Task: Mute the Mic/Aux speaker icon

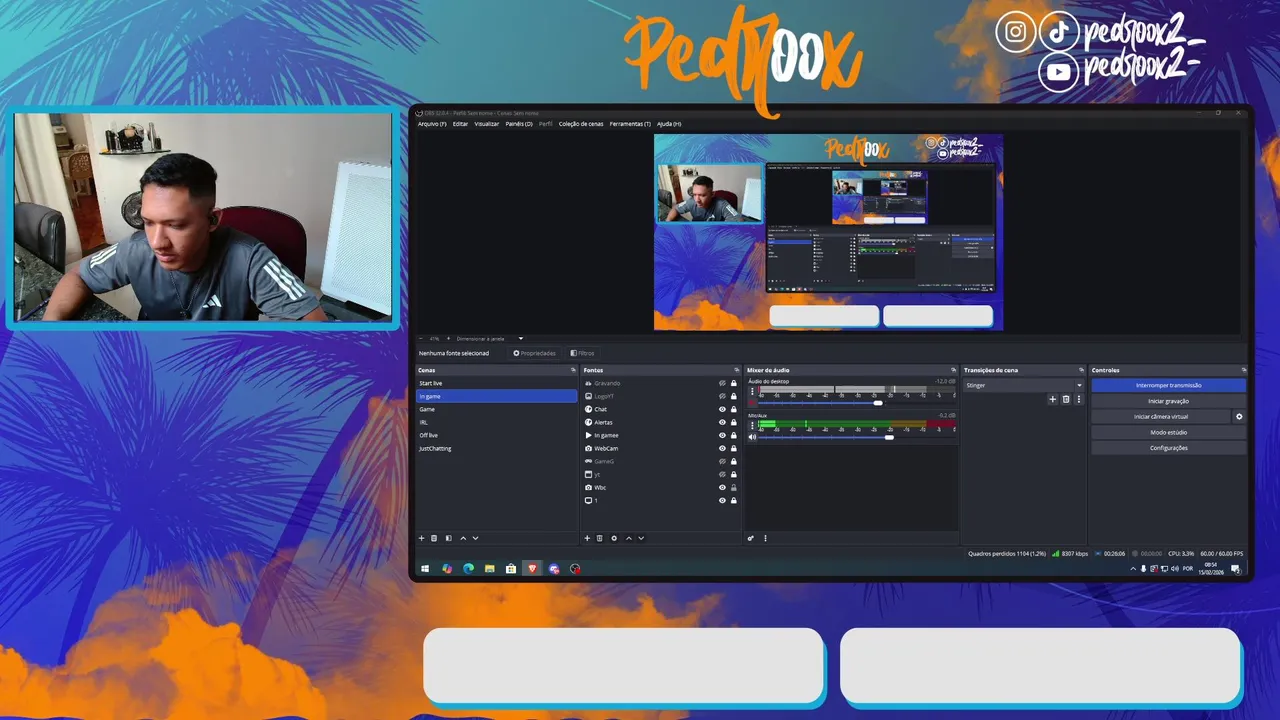Action: pos(752,437)
